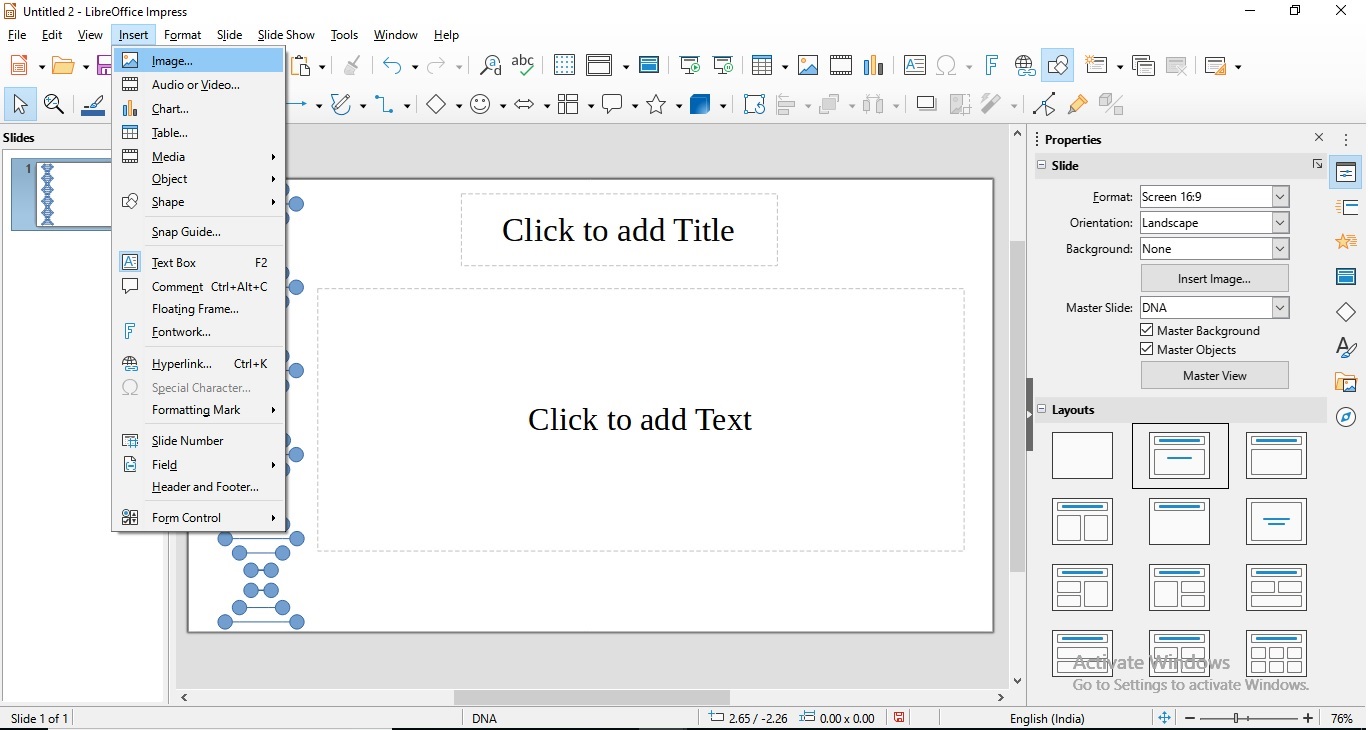Disable Master Objects in Properties

[x=1146, y=350]
